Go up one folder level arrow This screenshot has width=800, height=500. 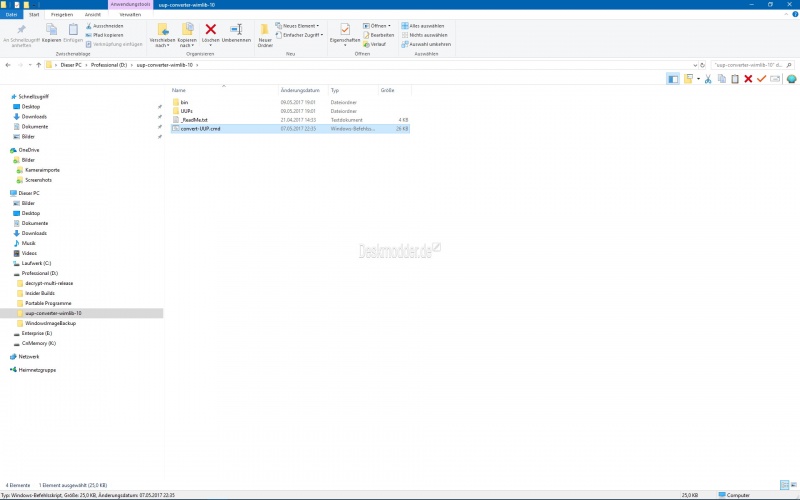pyautogui.click(x=38, y=65)
